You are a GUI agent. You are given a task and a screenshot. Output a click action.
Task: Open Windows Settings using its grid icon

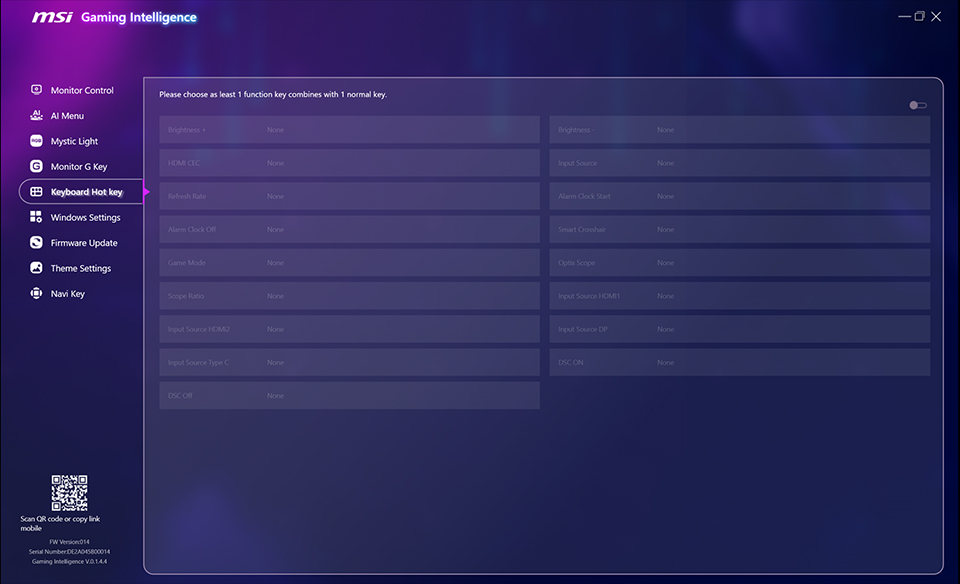[37, 217]
